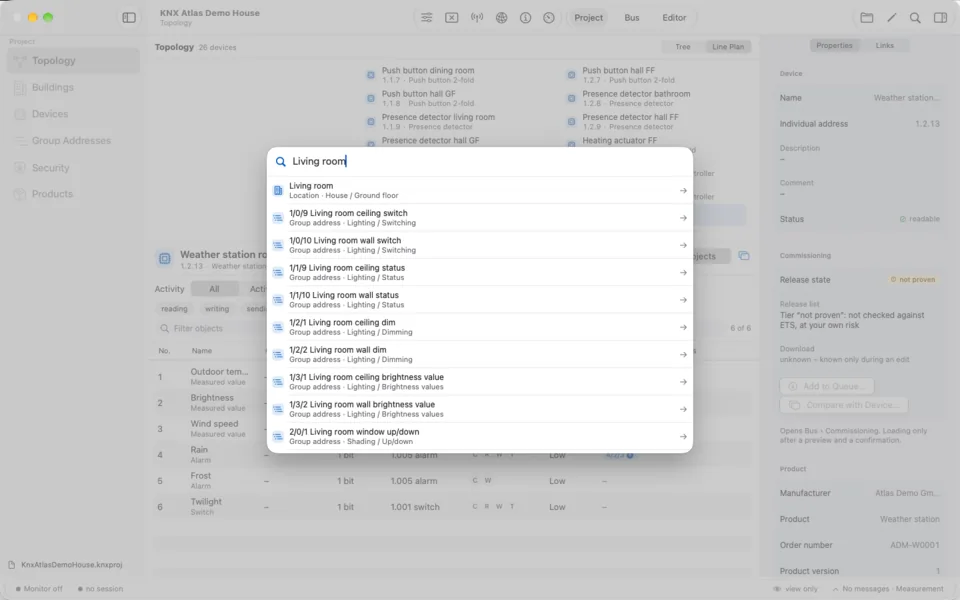Viewport: 960px width, 600px height.
Task: Click Push button dining room device icon
Action: [x=371, y=75]
